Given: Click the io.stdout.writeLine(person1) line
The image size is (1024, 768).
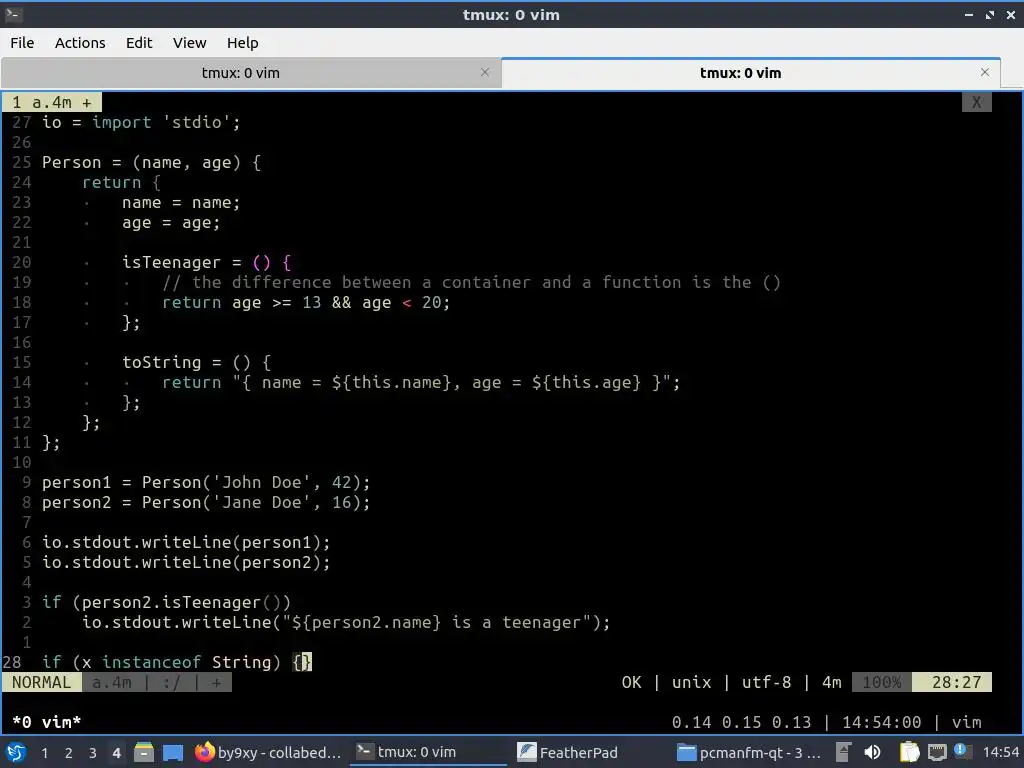Looking at the screenshot, I should click(186, 543).
